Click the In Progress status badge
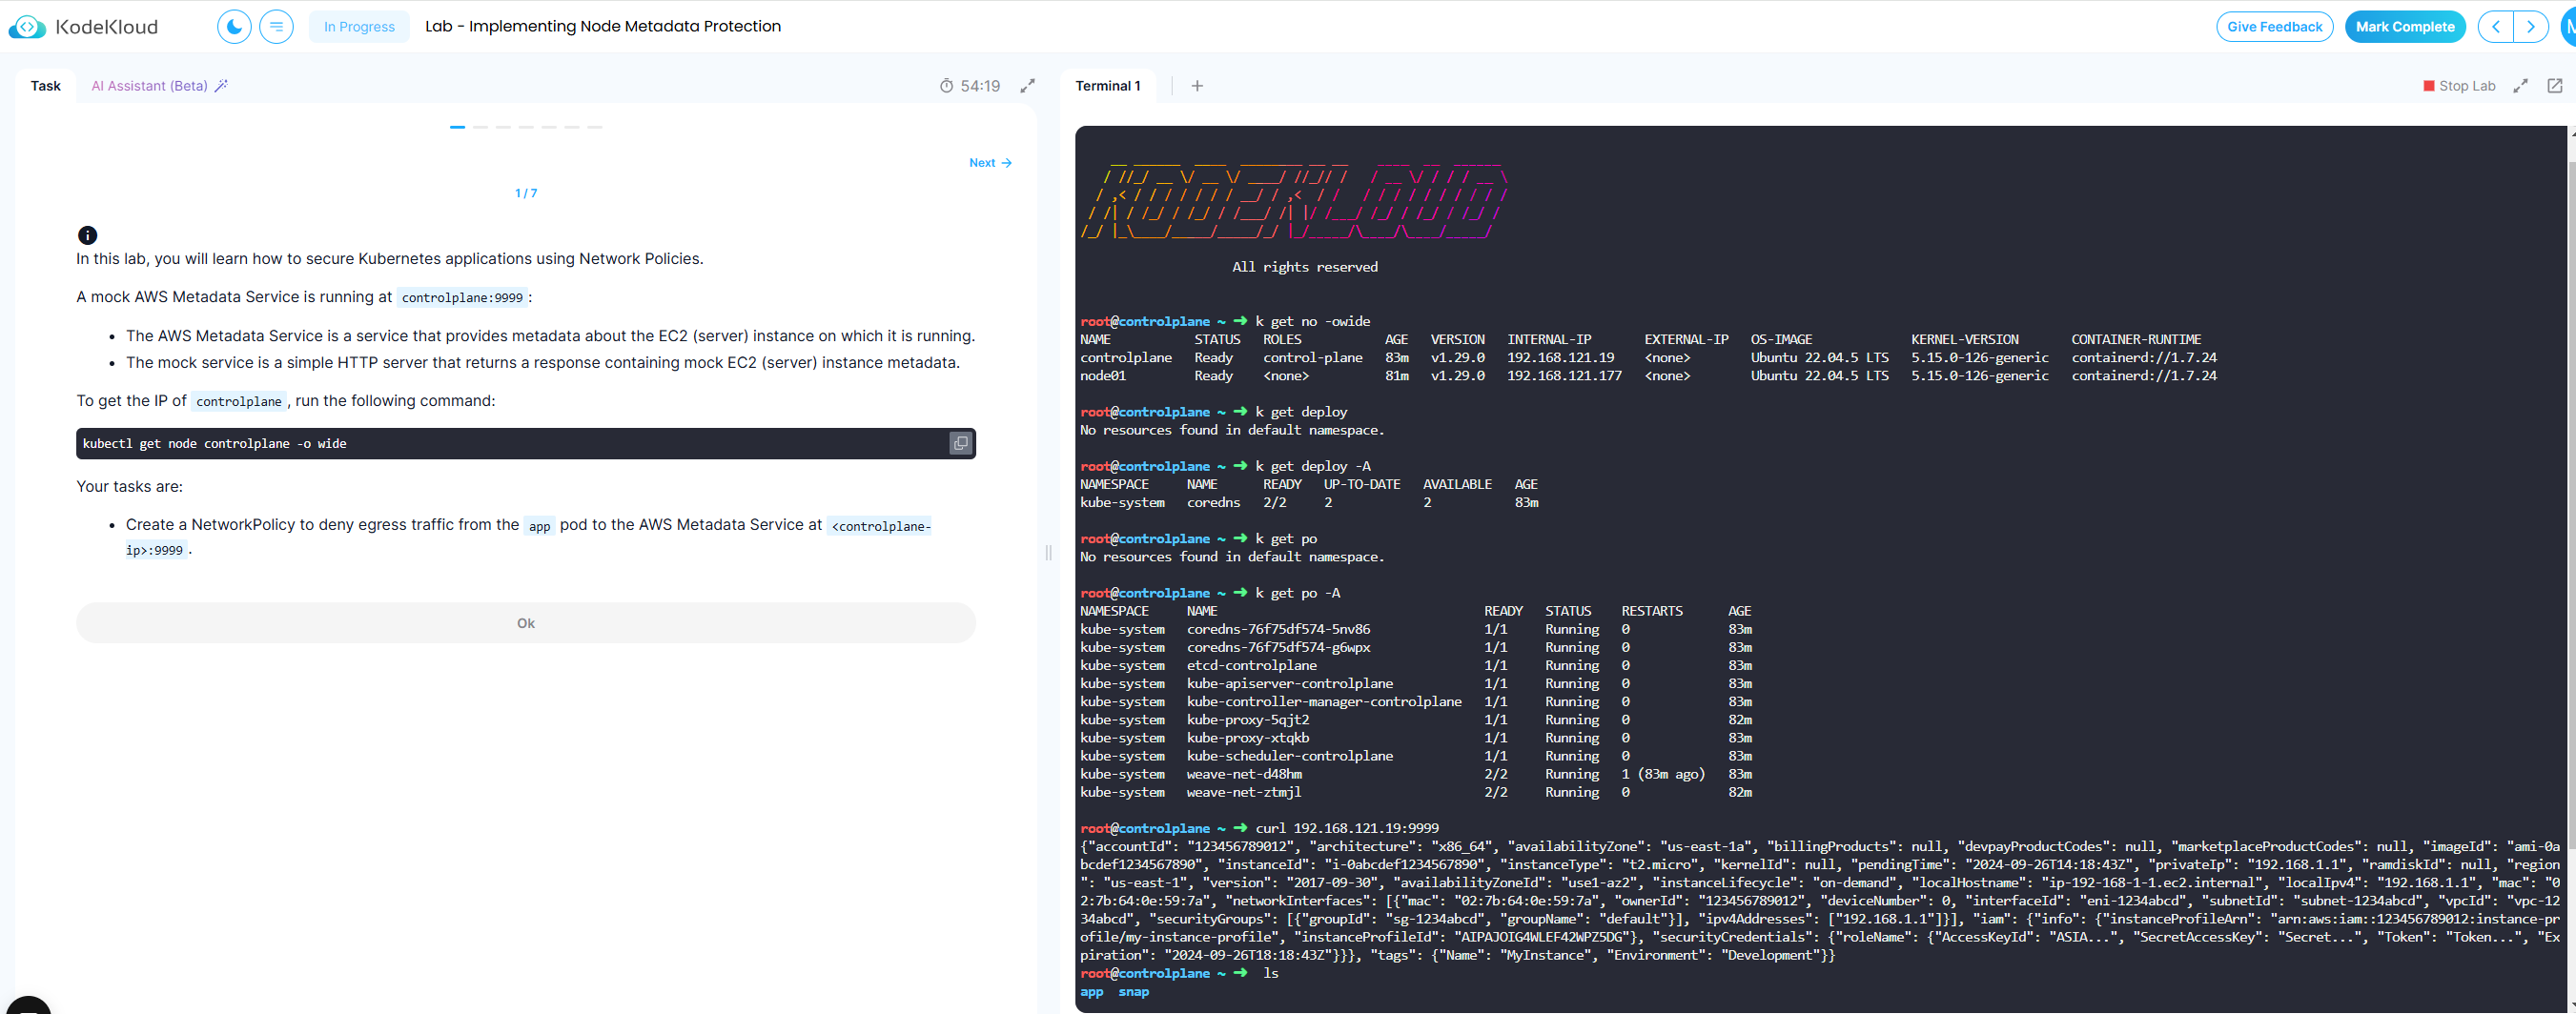Image resolution: width=2576 pixels, height=1014 pixels. coord(359,27)
